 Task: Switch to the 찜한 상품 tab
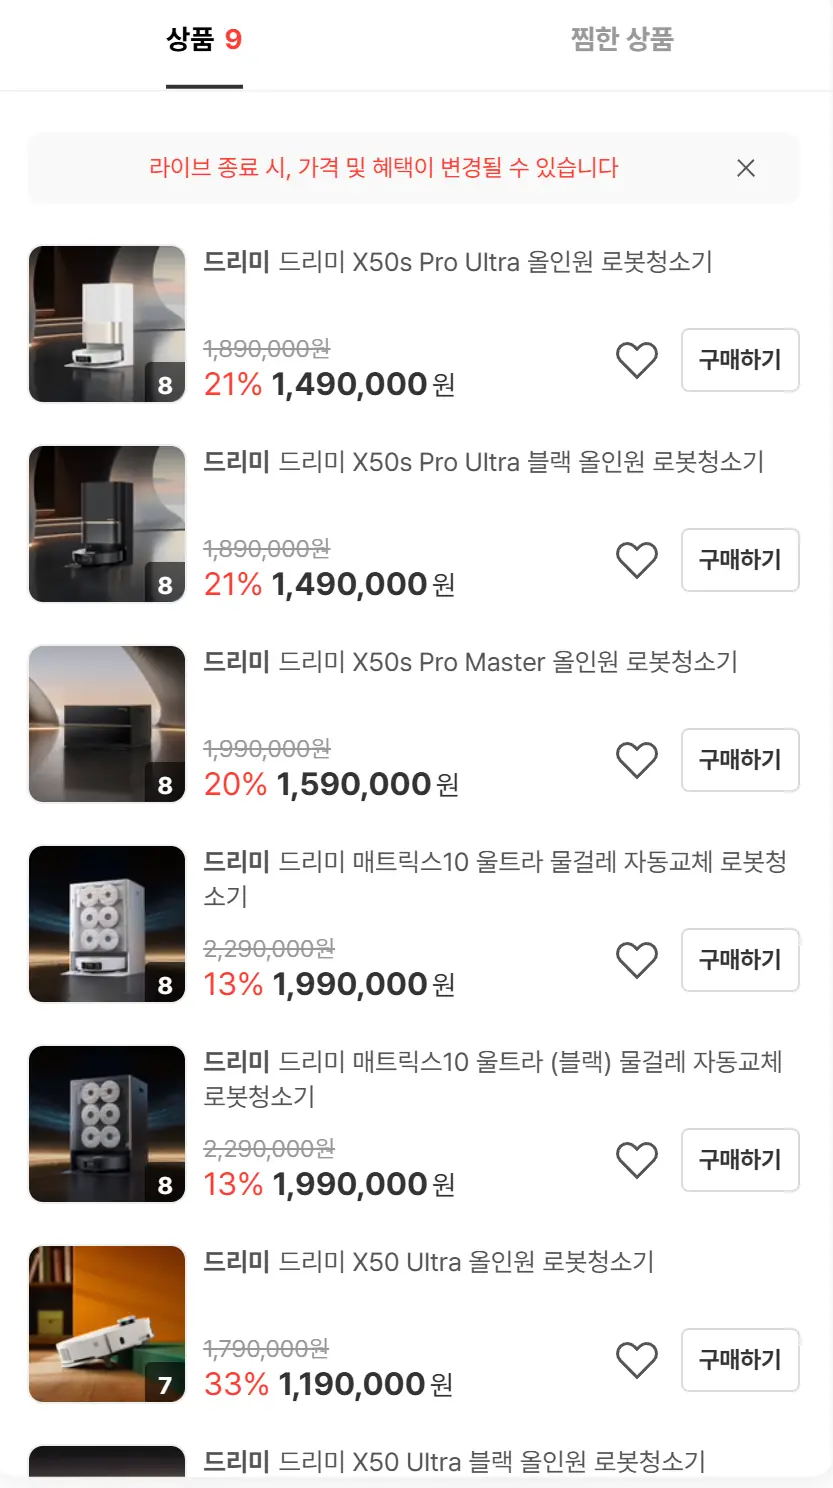pos(622,40)
